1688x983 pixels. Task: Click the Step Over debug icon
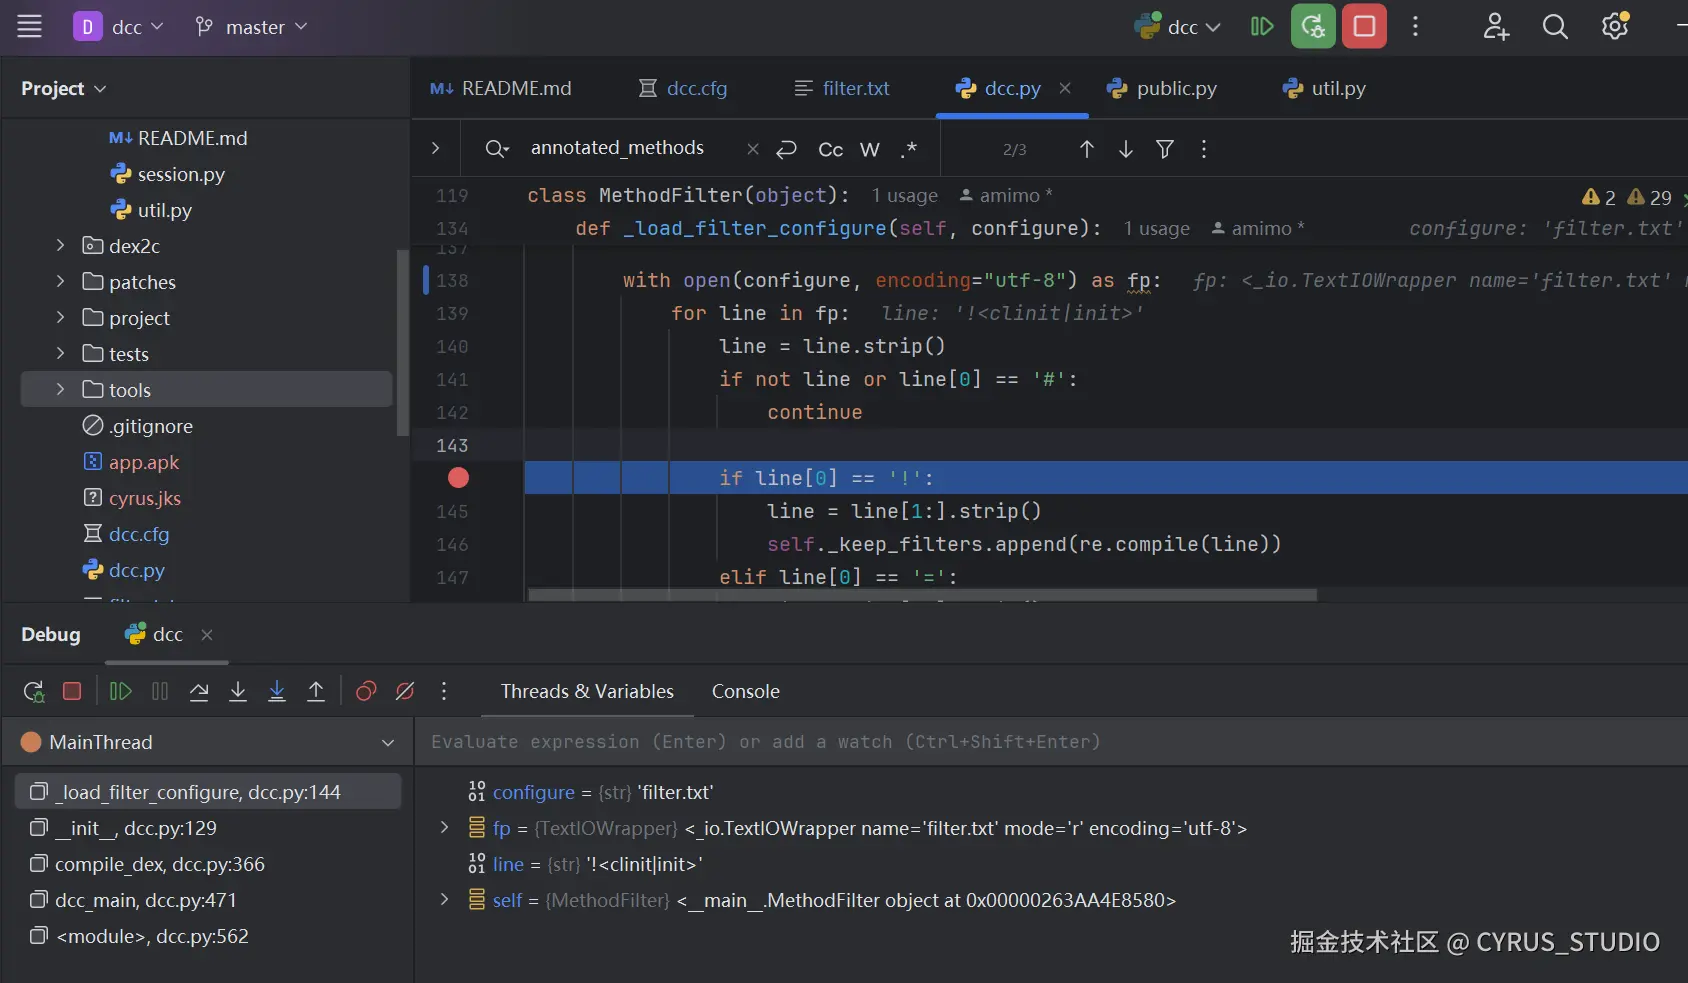(199, 692)
